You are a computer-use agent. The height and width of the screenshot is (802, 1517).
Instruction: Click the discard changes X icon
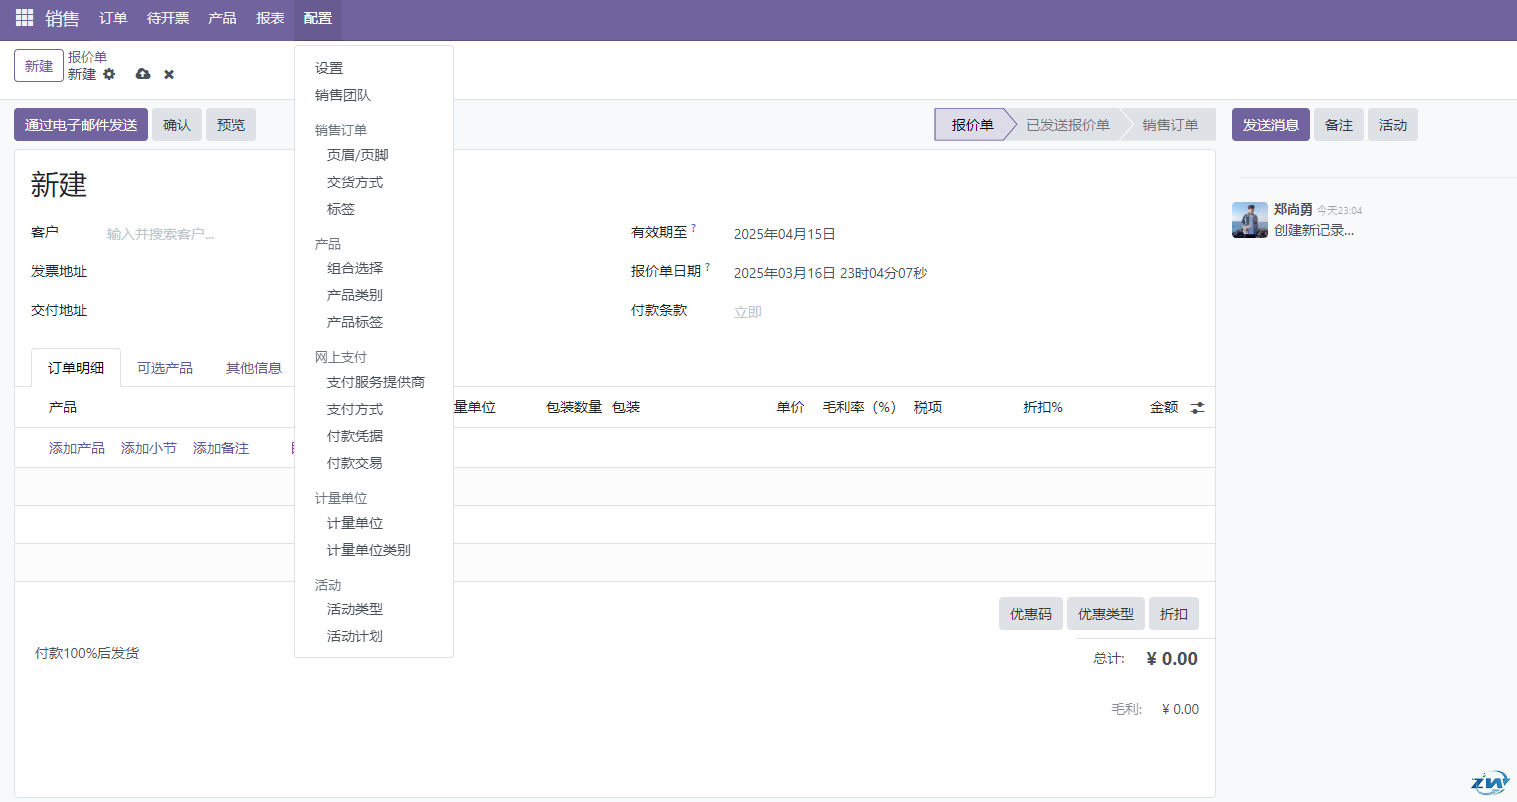169,74
